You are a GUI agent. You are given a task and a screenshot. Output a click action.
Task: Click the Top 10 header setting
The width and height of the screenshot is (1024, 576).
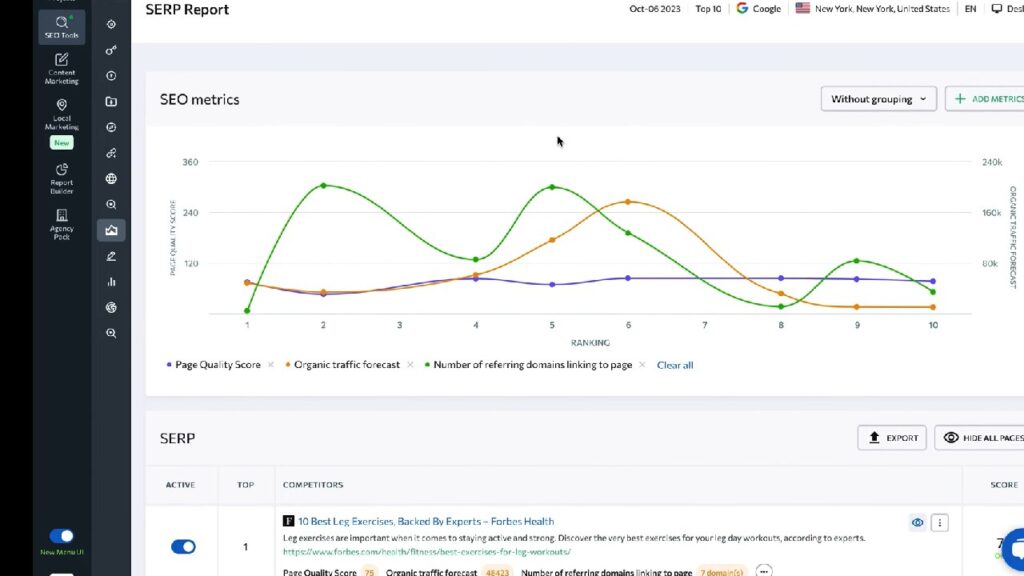[x=708, y=8]
